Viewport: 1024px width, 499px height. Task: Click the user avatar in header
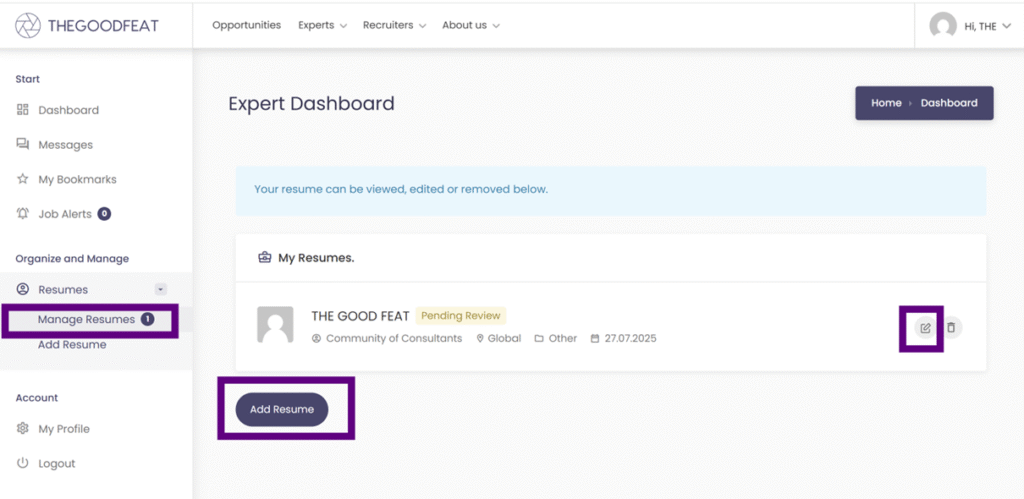tap(942, 26)
